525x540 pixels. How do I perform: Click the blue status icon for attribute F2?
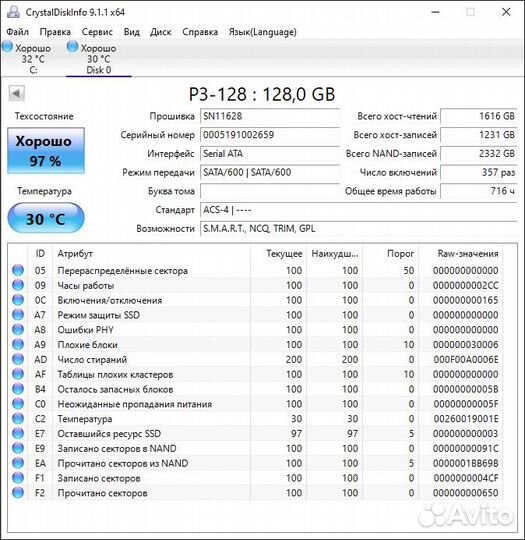(18, 493)
